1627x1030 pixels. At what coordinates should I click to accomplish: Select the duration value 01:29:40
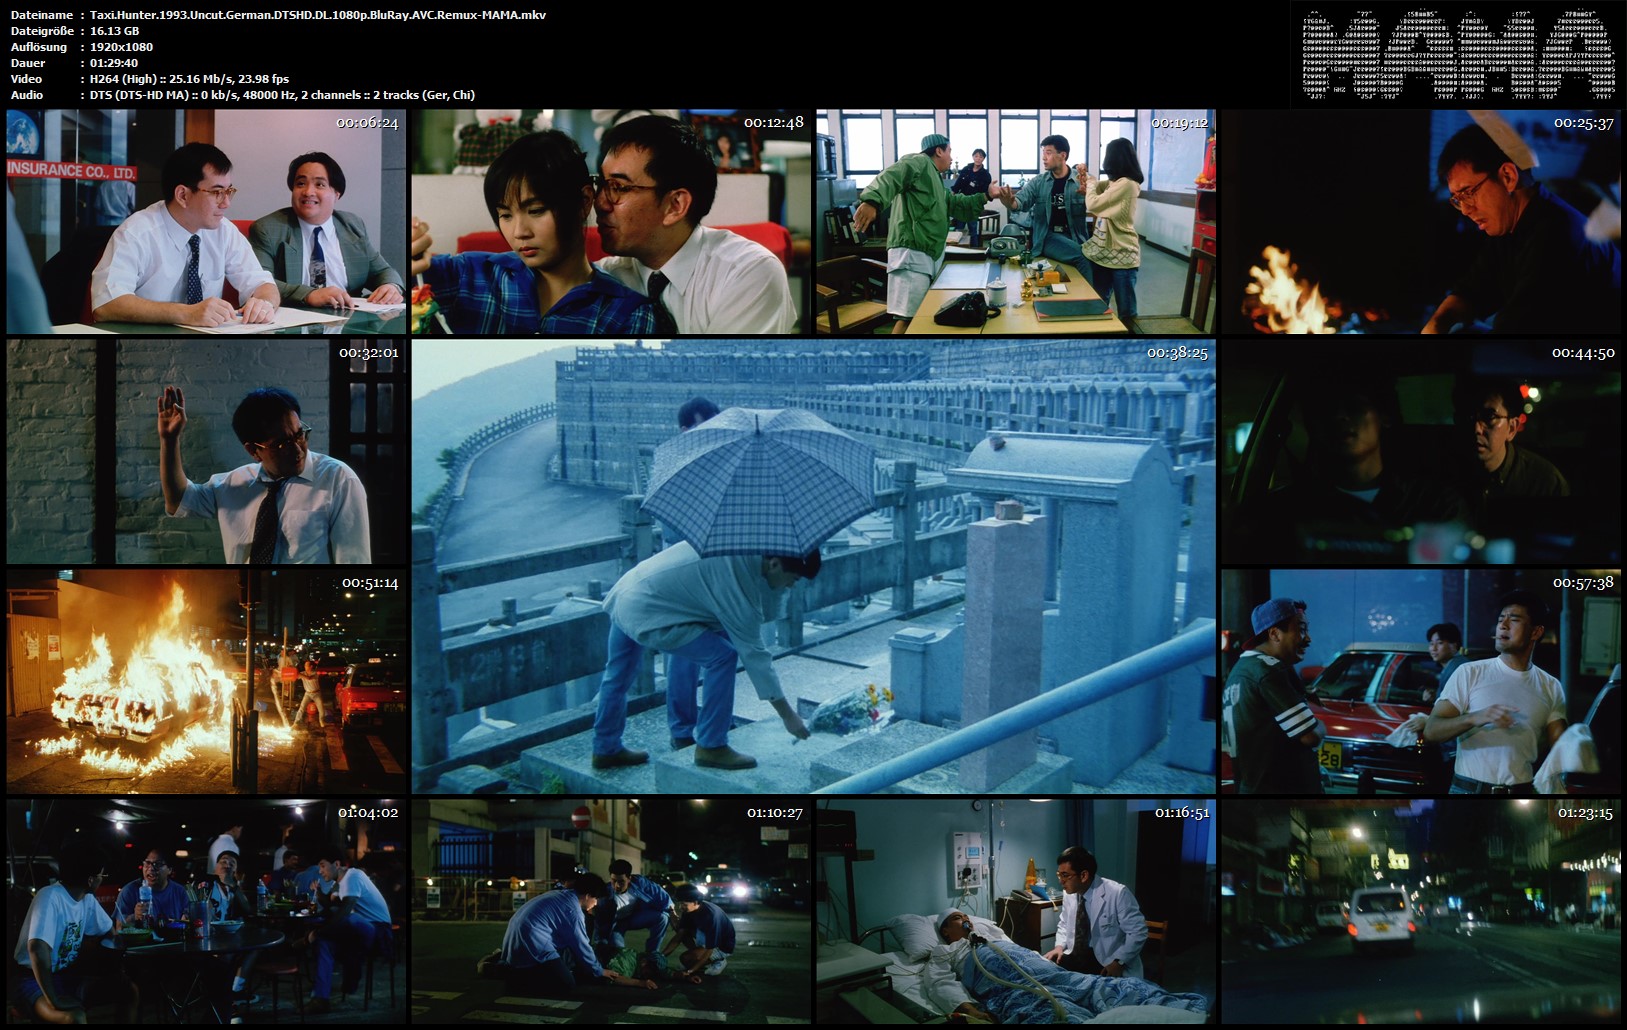(x=114, y=63)
